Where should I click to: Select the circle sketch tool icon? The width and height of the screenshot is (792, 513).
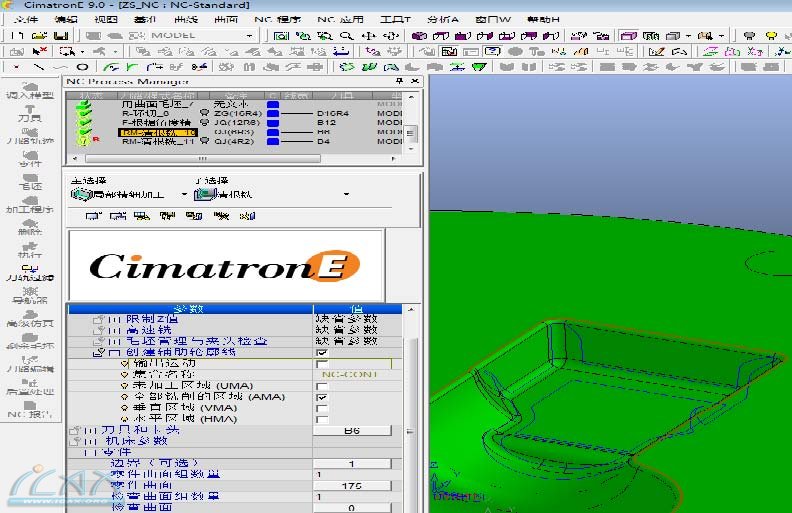coord(82,67)
